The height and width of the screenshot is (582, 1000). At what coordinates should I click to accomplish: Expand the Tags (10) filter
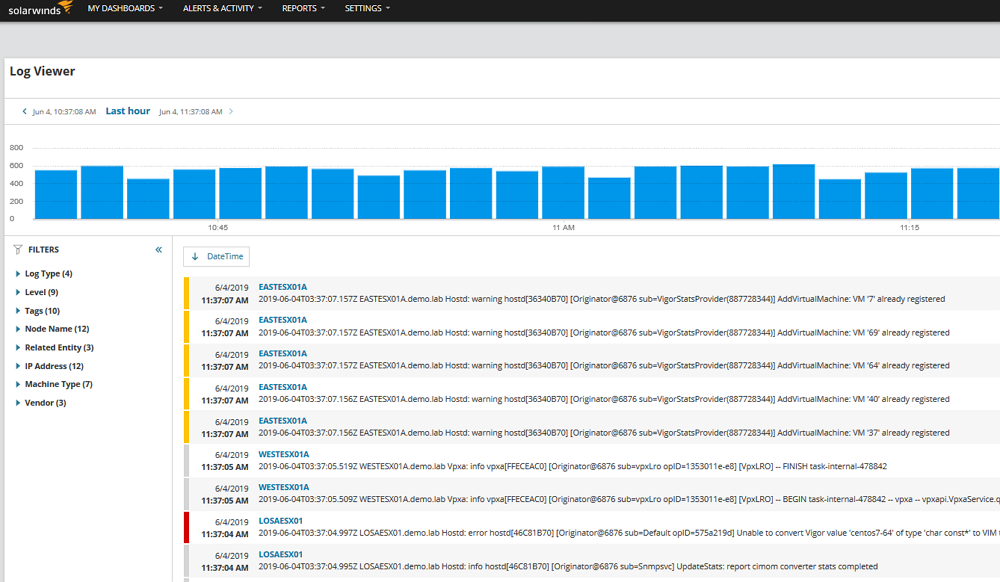pos(38,310)
